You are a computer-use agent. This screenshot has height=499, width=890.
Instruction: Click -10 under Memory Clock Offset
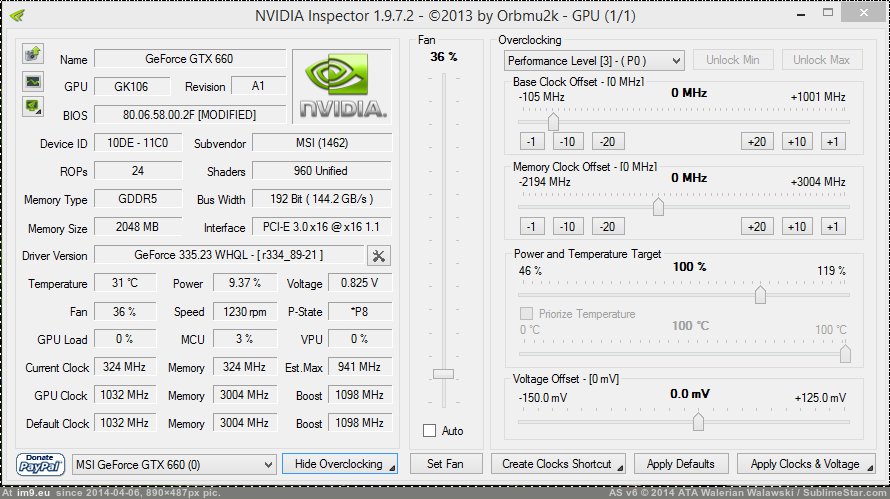pyautogui.click(x=569, y=227)
